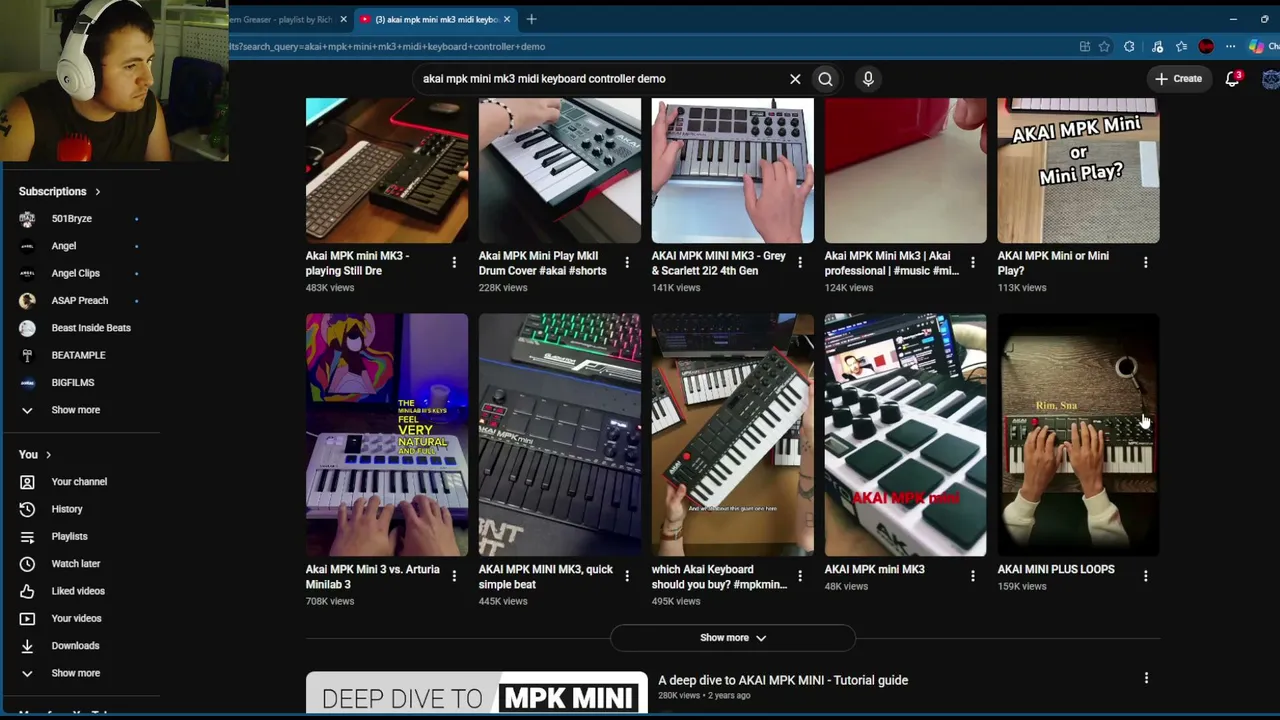Viewport: 1280px width, 720px height.
Task: Open the Edge extensions menu
Action: 1129,46
